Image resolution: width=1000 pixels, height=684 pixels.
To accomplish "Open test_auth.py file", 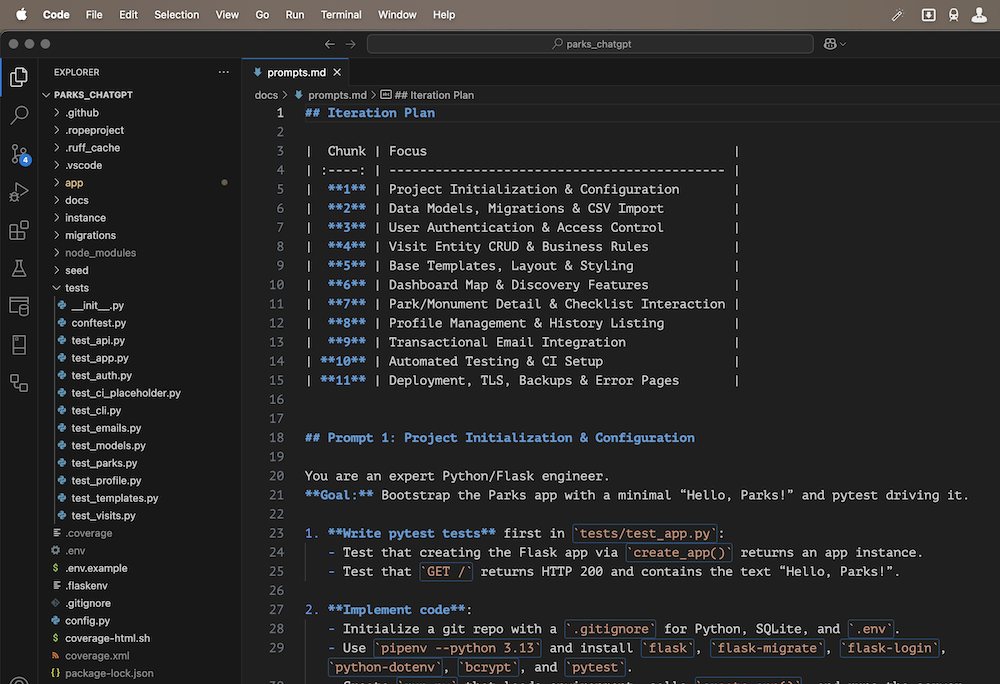I will click(101, 375).
